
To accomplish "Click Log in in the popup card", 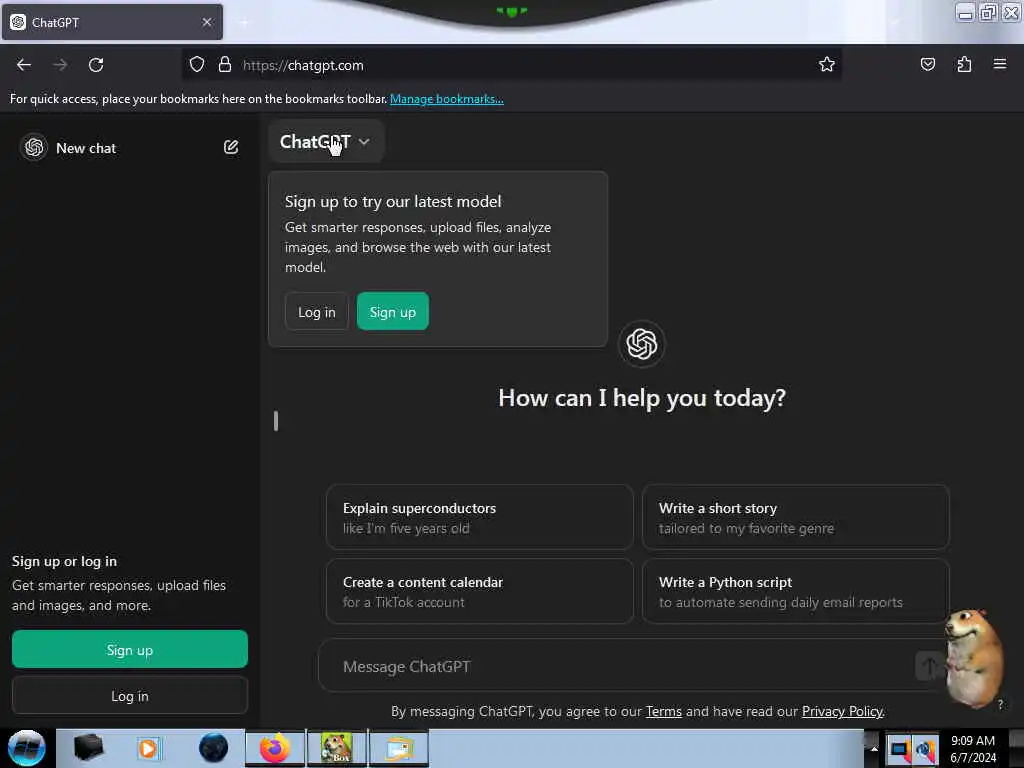I will tap(317, 312).
